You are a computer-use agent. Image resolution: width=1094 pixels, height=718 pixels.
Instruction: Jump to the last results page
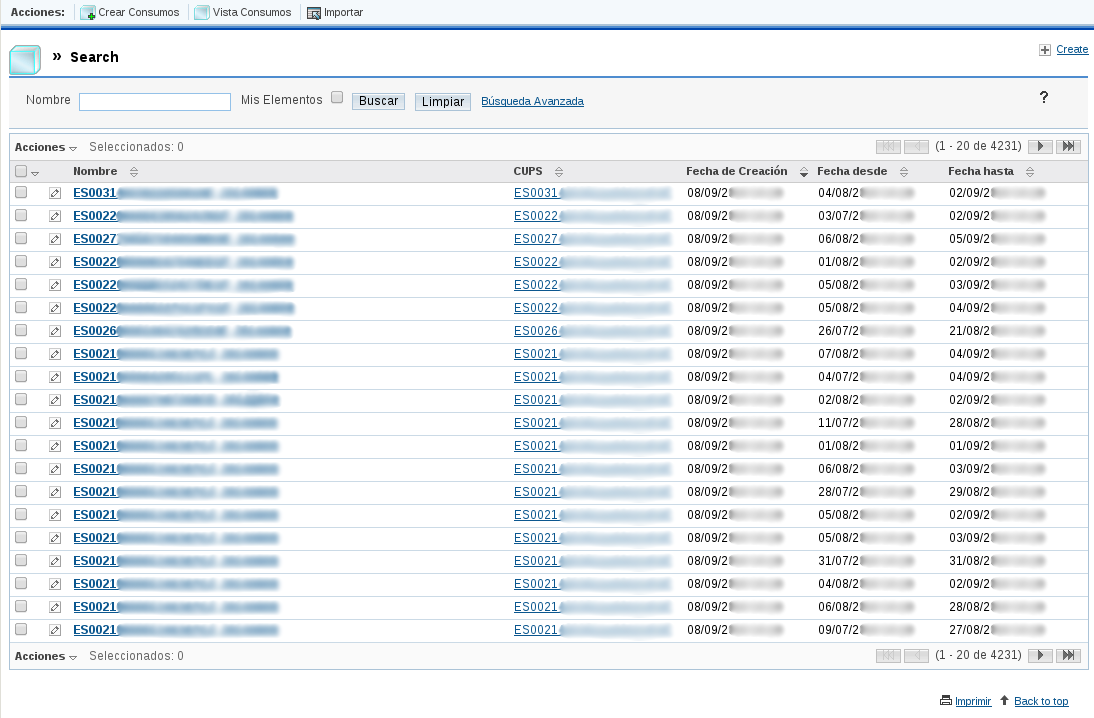coord(1068,146)
